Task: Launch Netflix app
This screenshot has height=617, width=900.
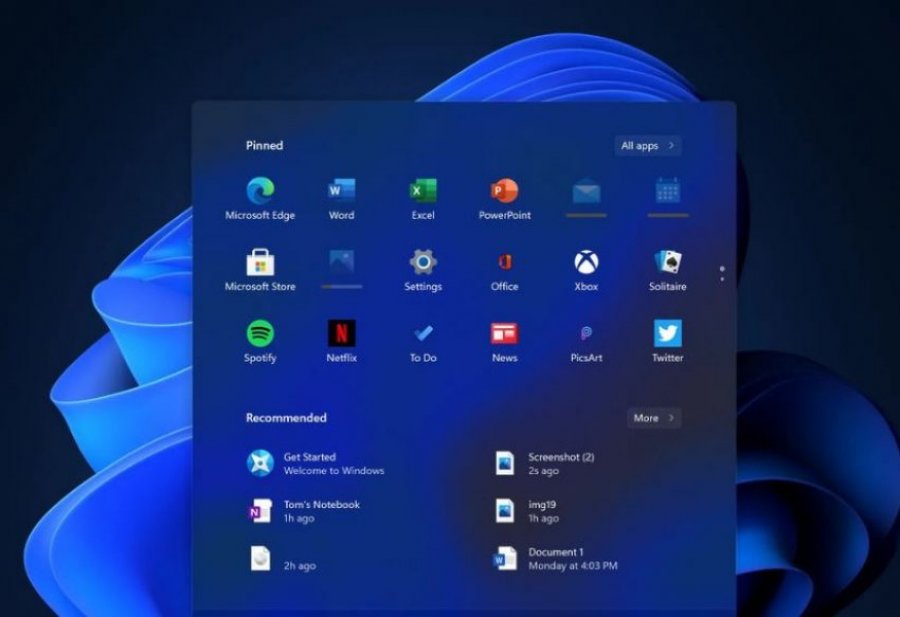Action: 342,341
